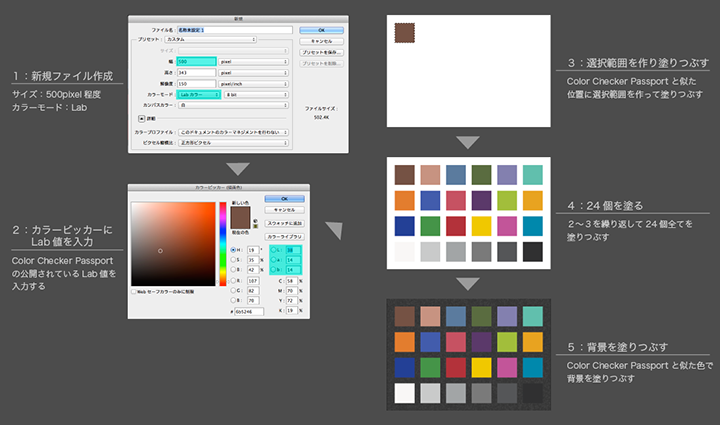Open カラーライブラリ from the Color Picker
This screenshot has width=720, height=425.
(x=285, y=236)
